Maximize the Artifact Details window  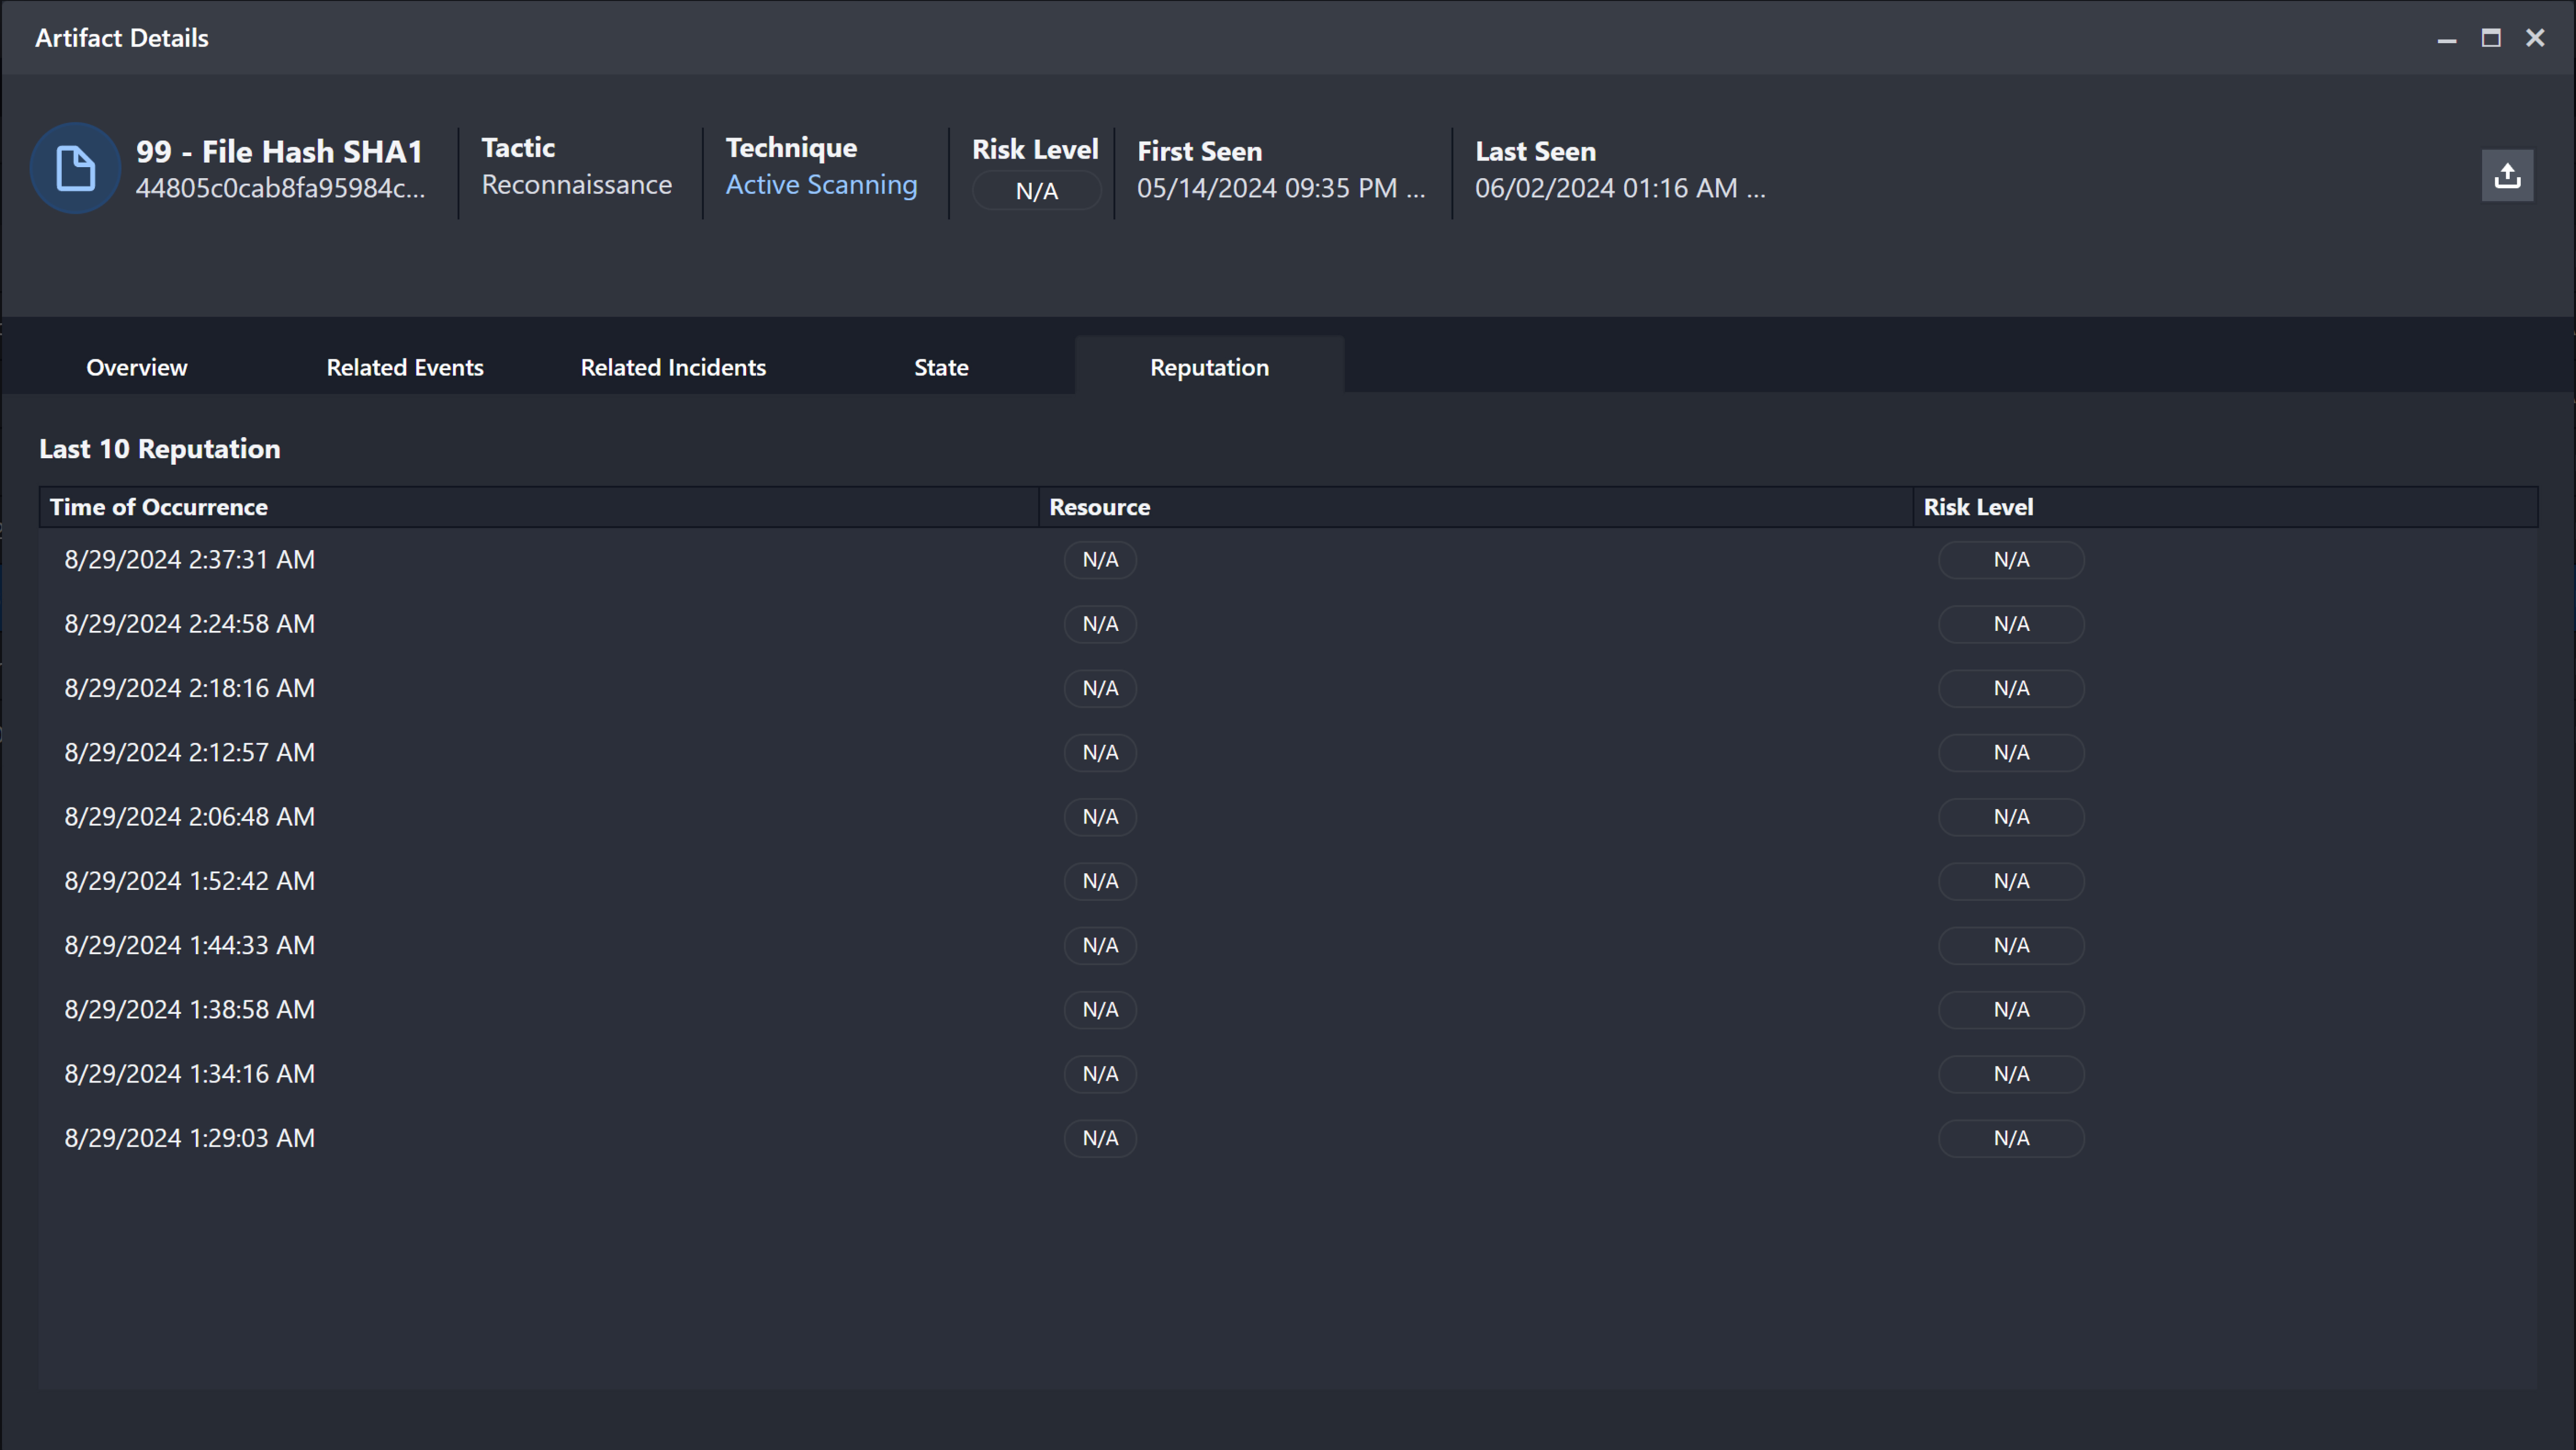[x=2491, y=38]
